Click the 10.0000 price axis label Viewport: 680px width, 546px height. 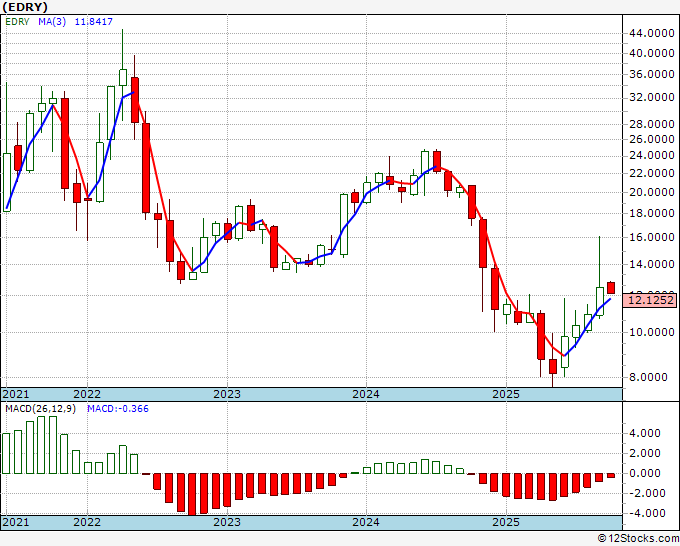pyautogui.click(x=651, y=332)
